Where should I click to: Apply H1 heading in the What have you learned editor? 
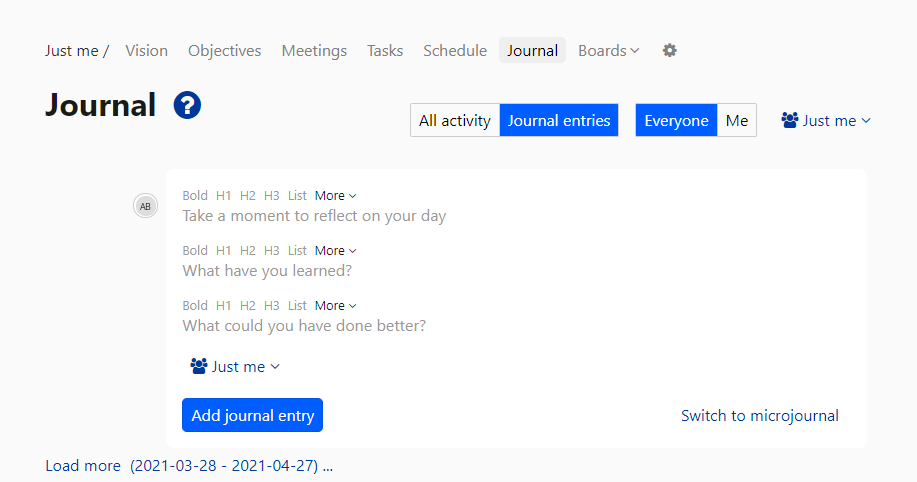[224, 251]
